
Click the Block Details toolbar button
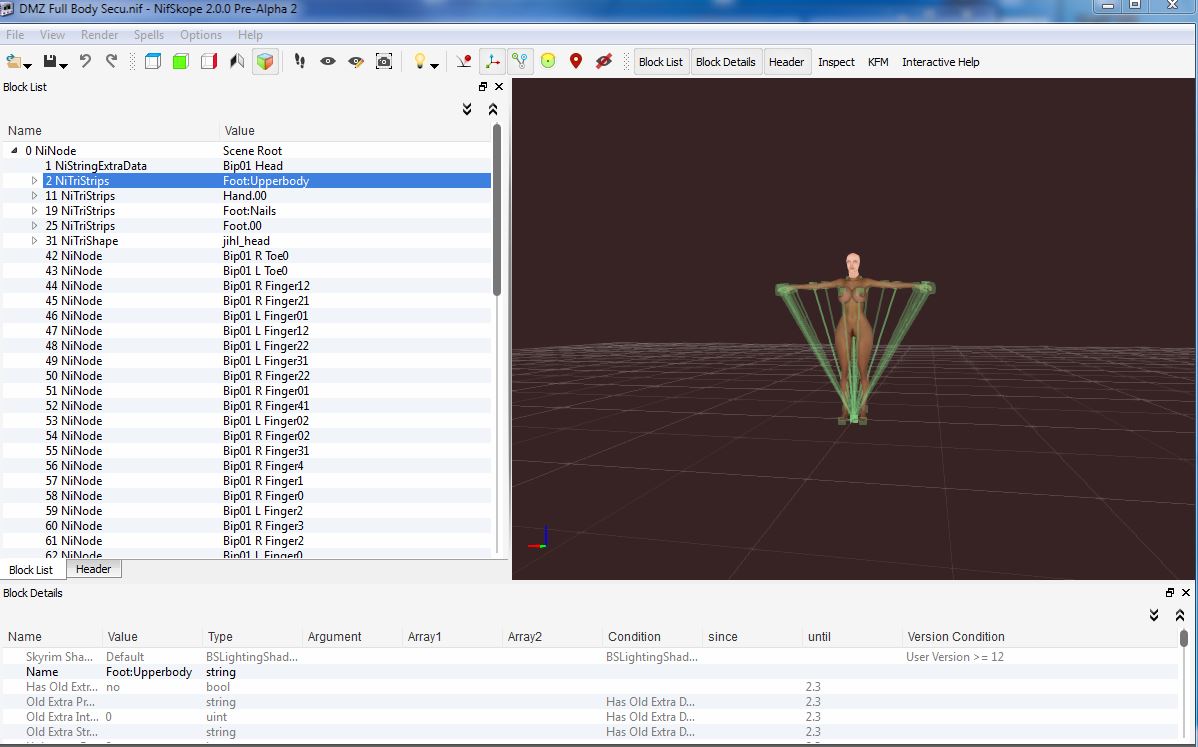click(725, 62)
